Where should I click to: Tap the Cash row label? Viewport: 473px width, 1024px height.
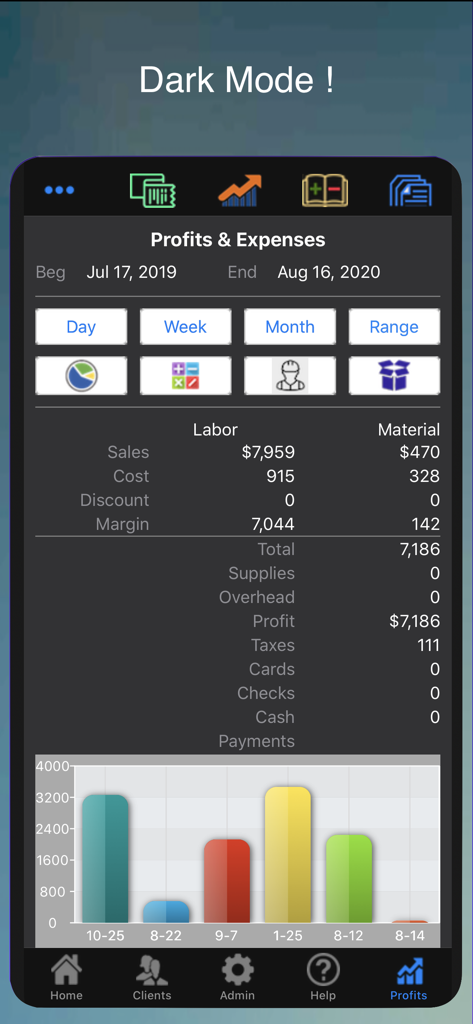275,717
